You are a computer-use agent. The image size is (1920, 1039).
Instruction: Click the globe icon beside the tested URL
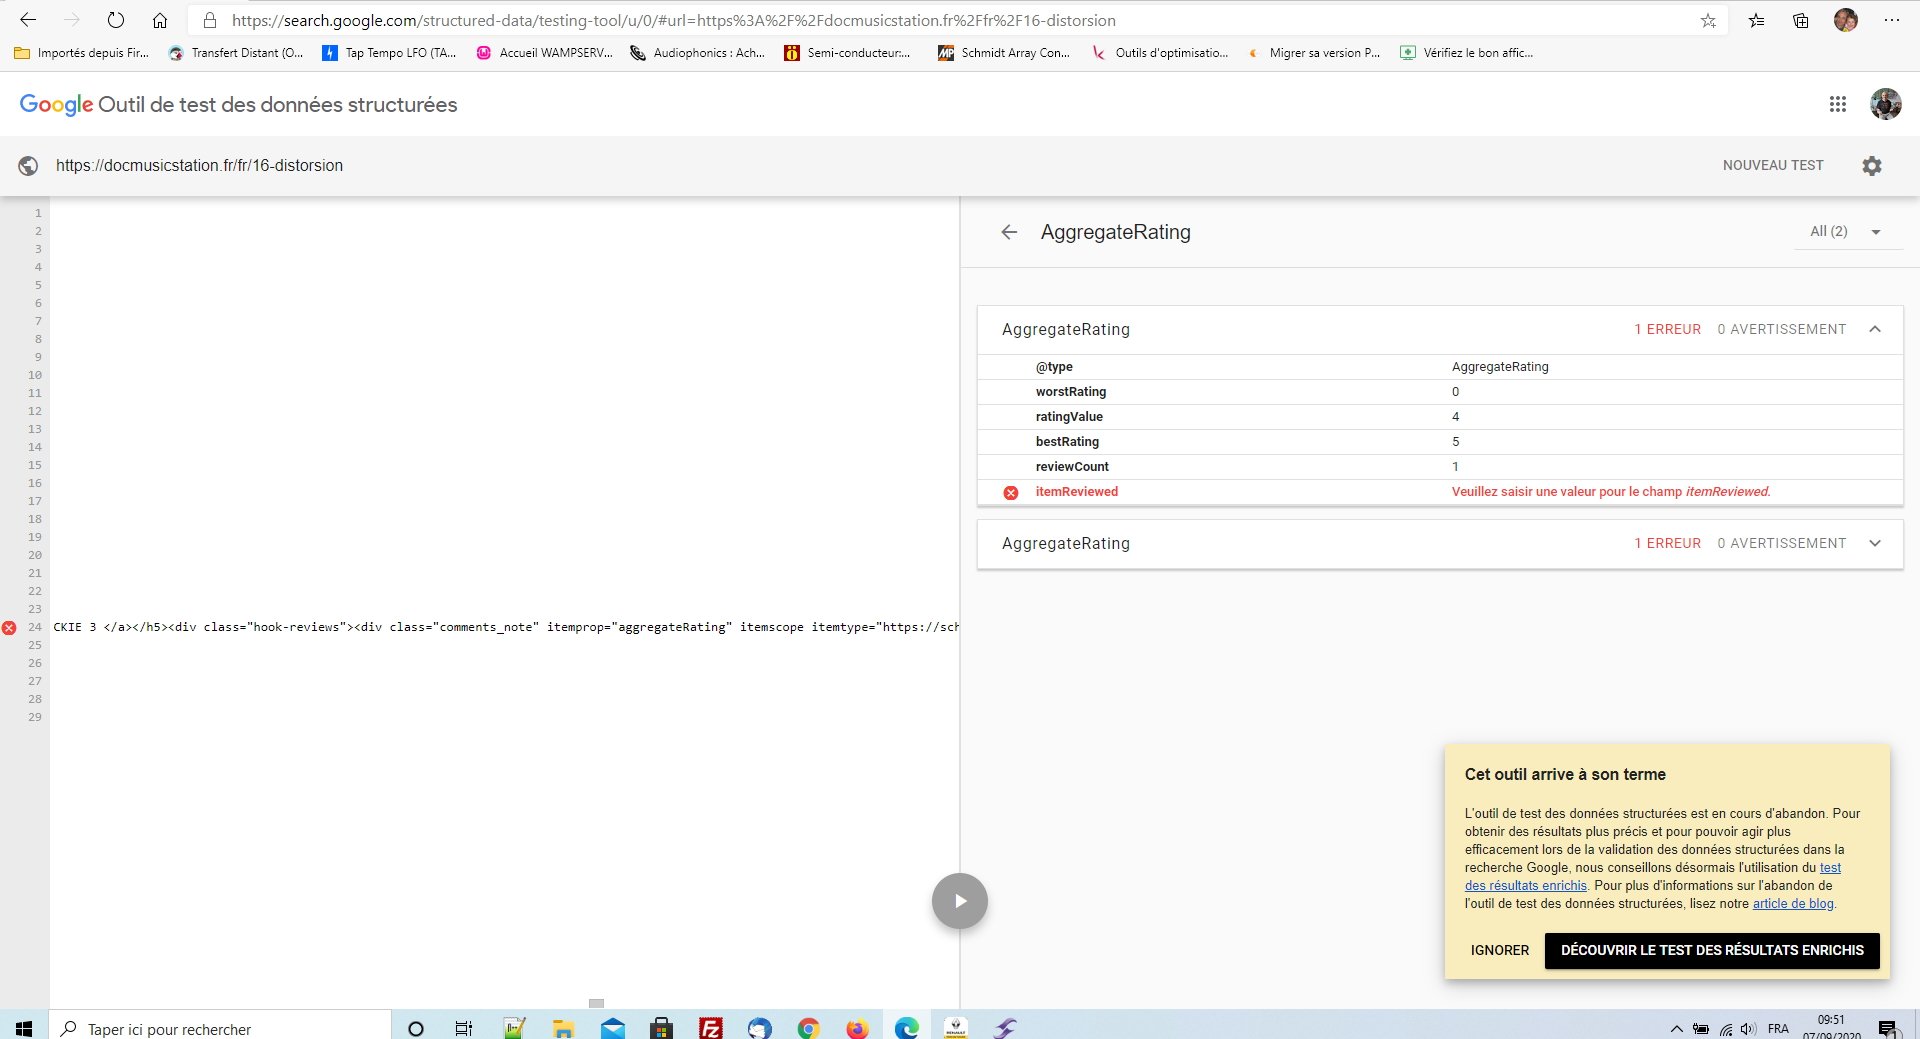[28, 166]
